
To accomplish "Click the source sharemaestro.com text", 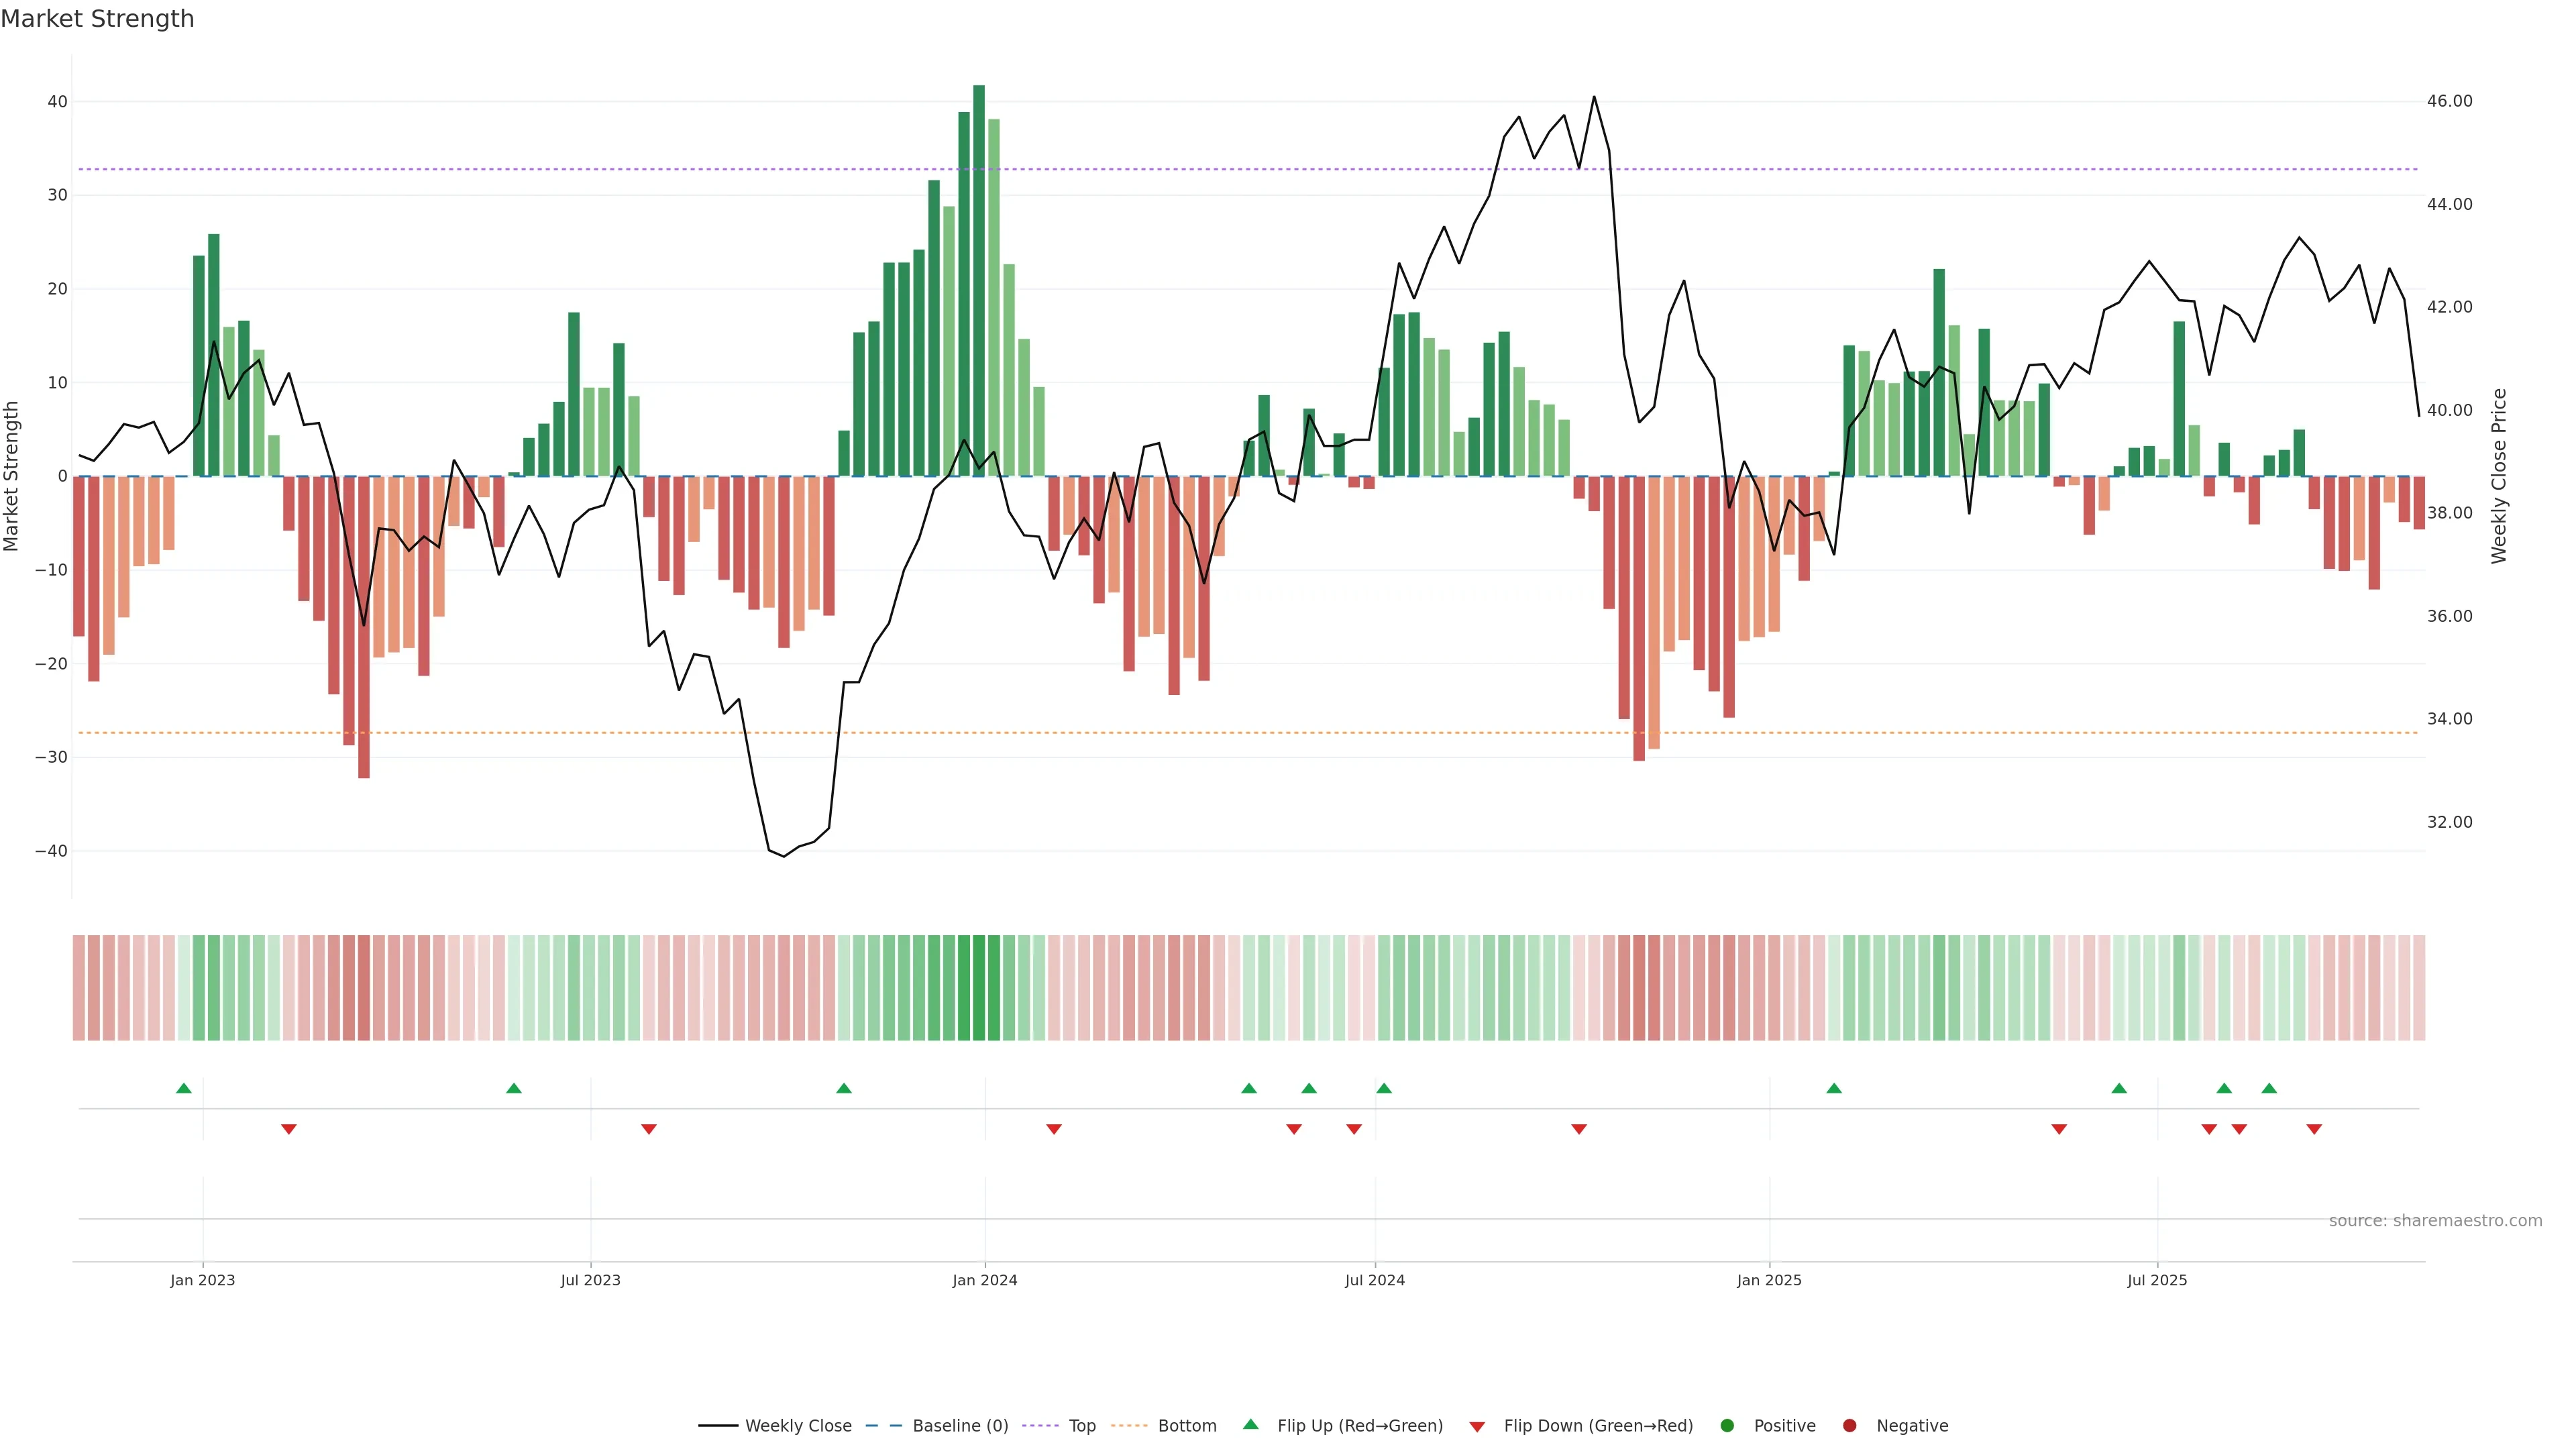I will click(2435, 1221).
